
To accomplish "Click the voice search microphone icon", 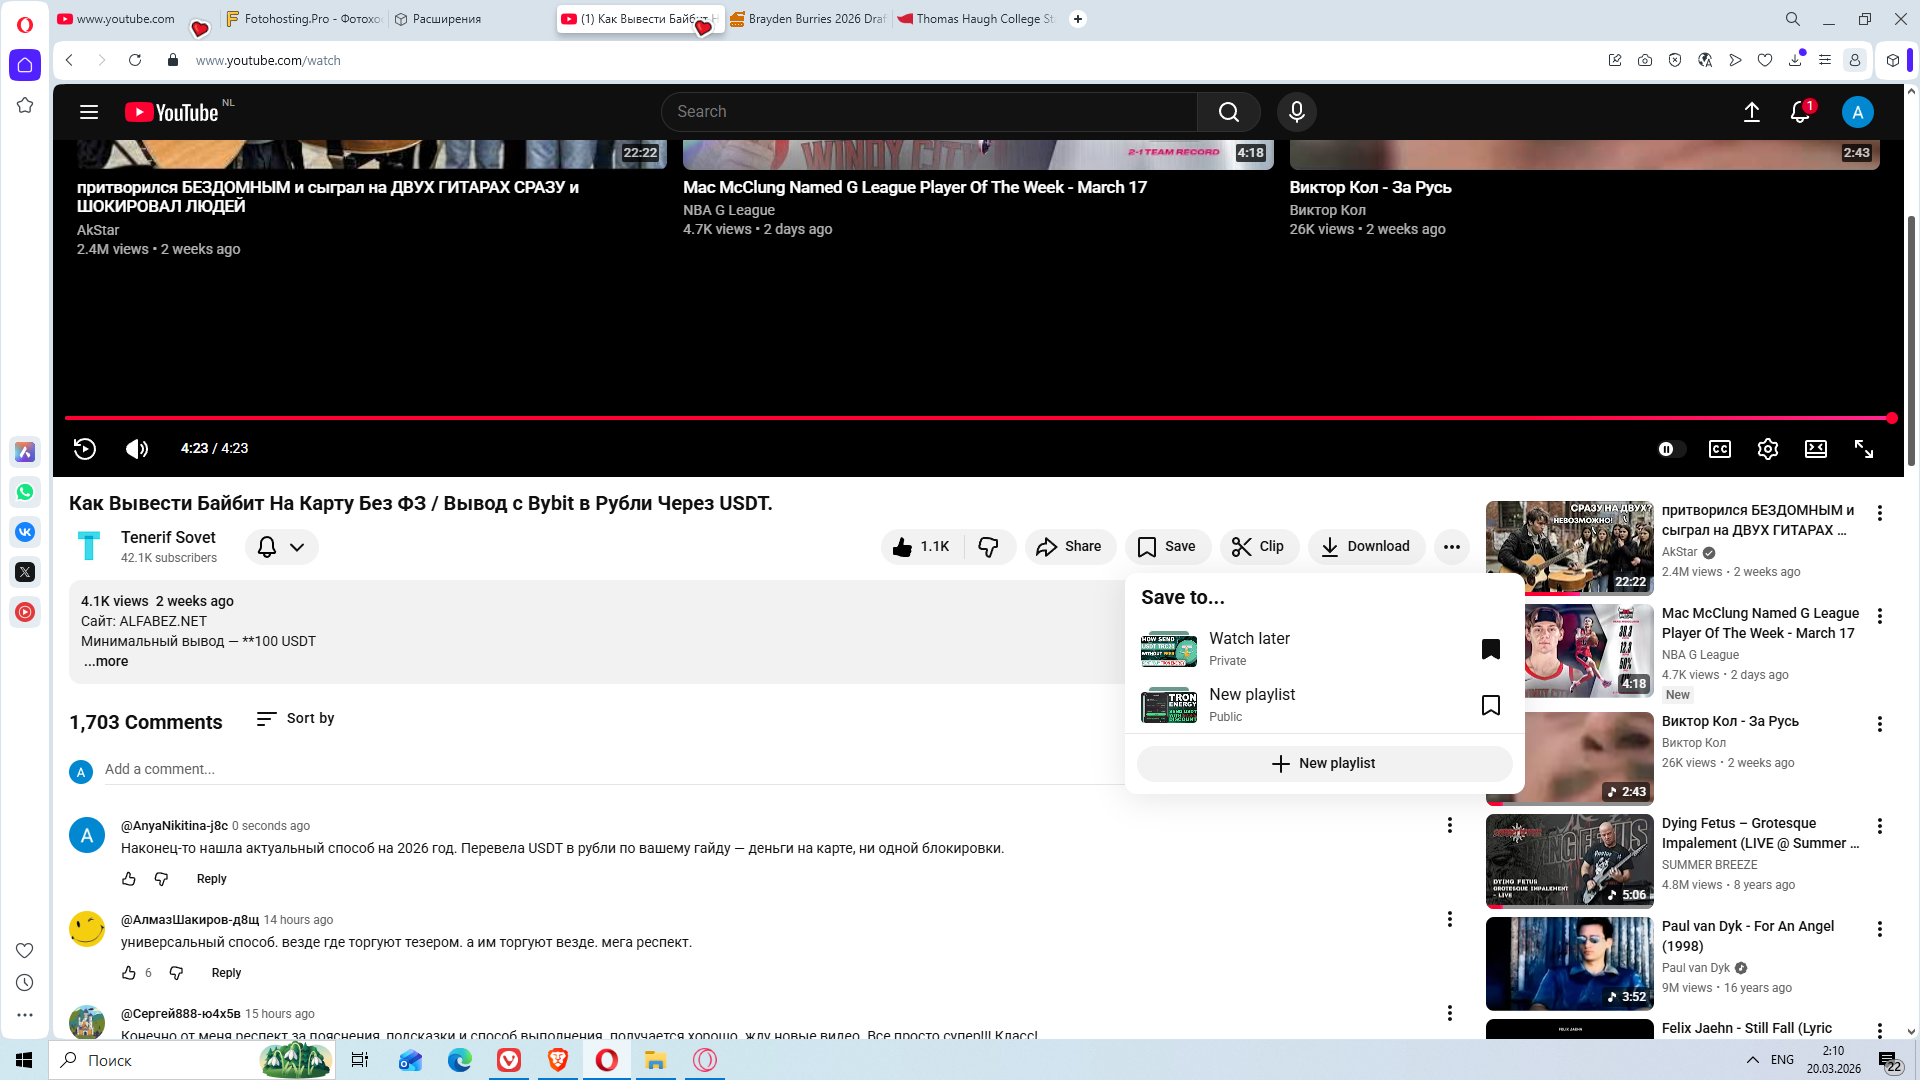I will [1296, 112].
